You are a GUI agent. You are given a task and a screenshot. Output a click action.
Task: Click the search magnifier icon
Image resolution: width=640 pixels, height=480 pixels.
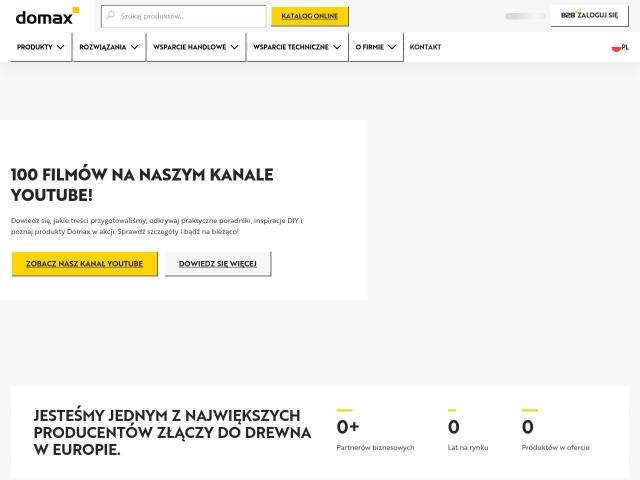click(110, 16)
